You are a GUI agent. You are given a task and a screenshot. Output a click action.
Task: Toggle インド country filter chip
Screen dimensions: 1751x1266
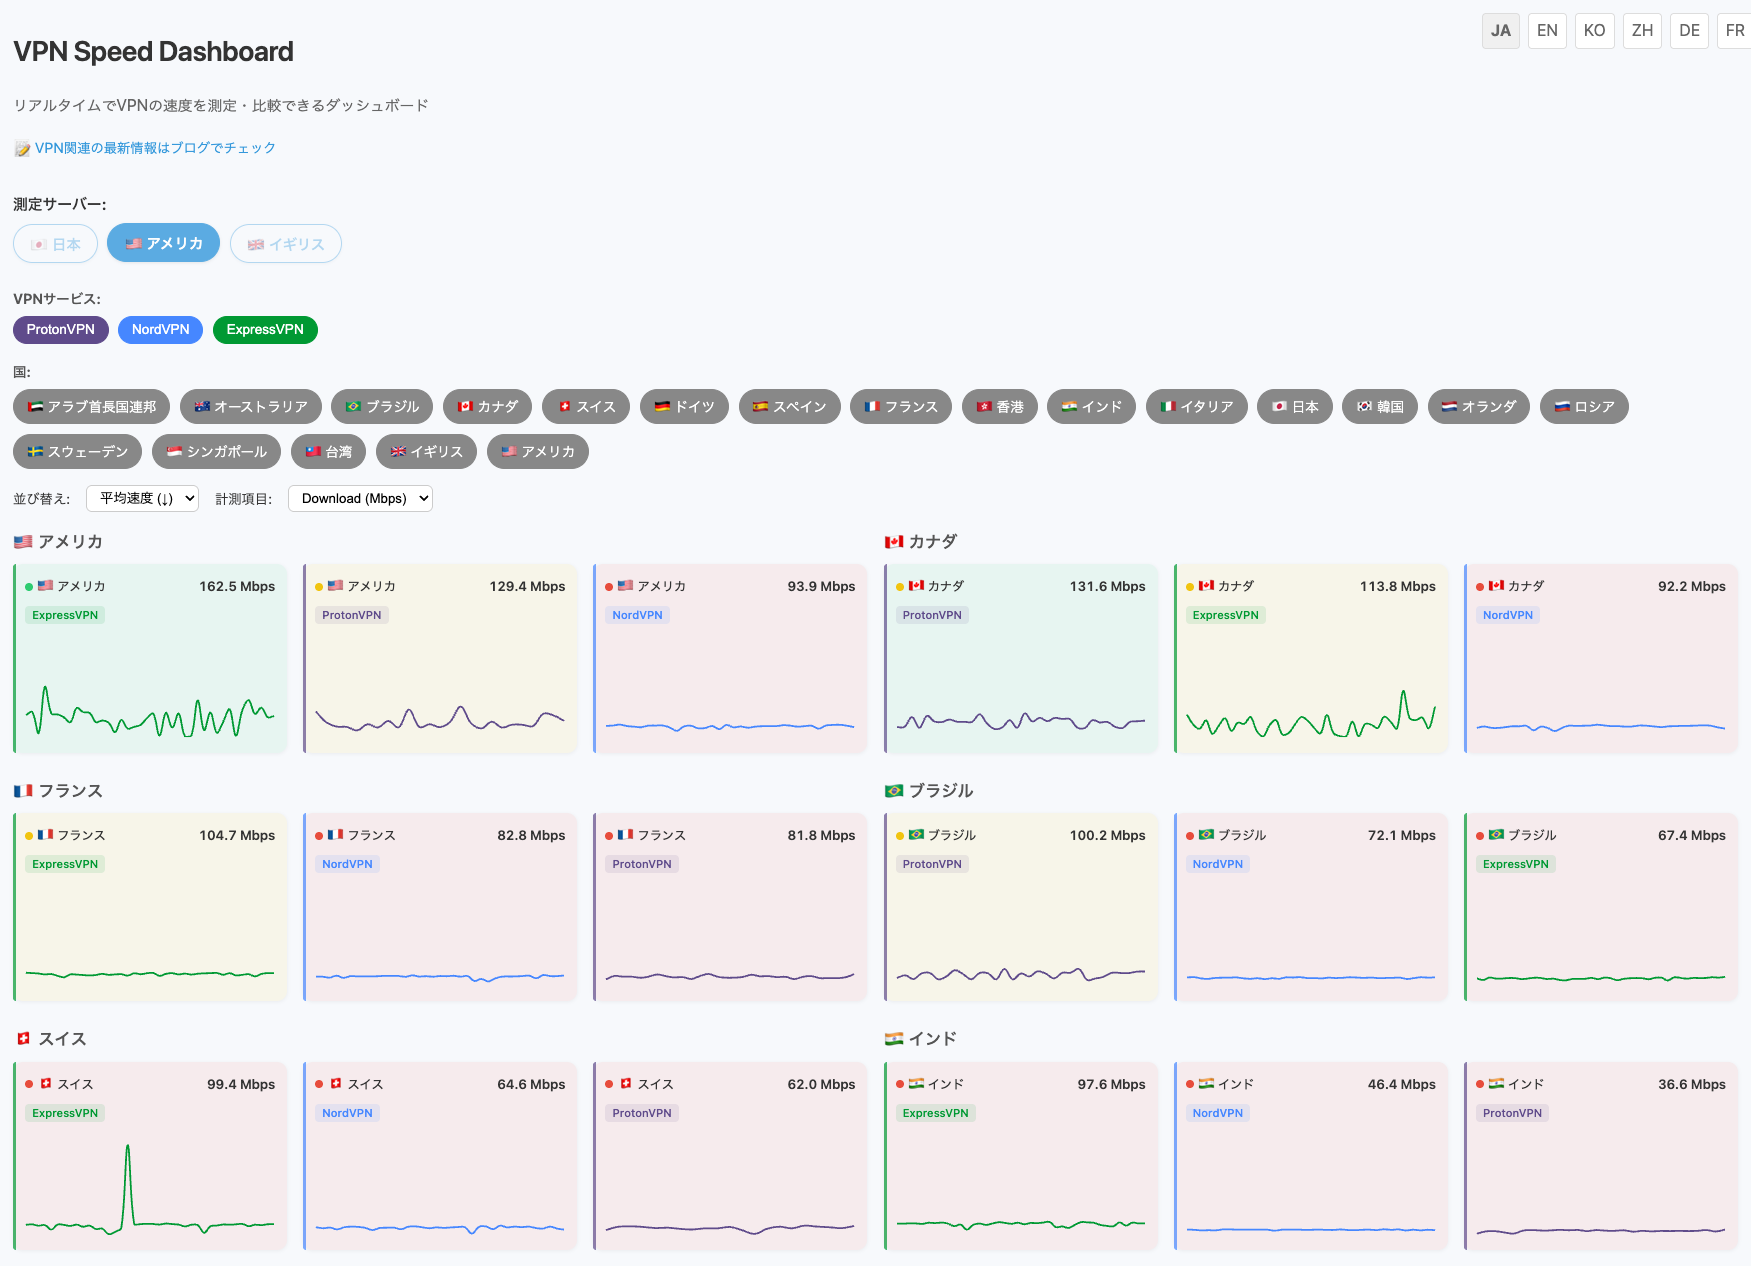1091,407
